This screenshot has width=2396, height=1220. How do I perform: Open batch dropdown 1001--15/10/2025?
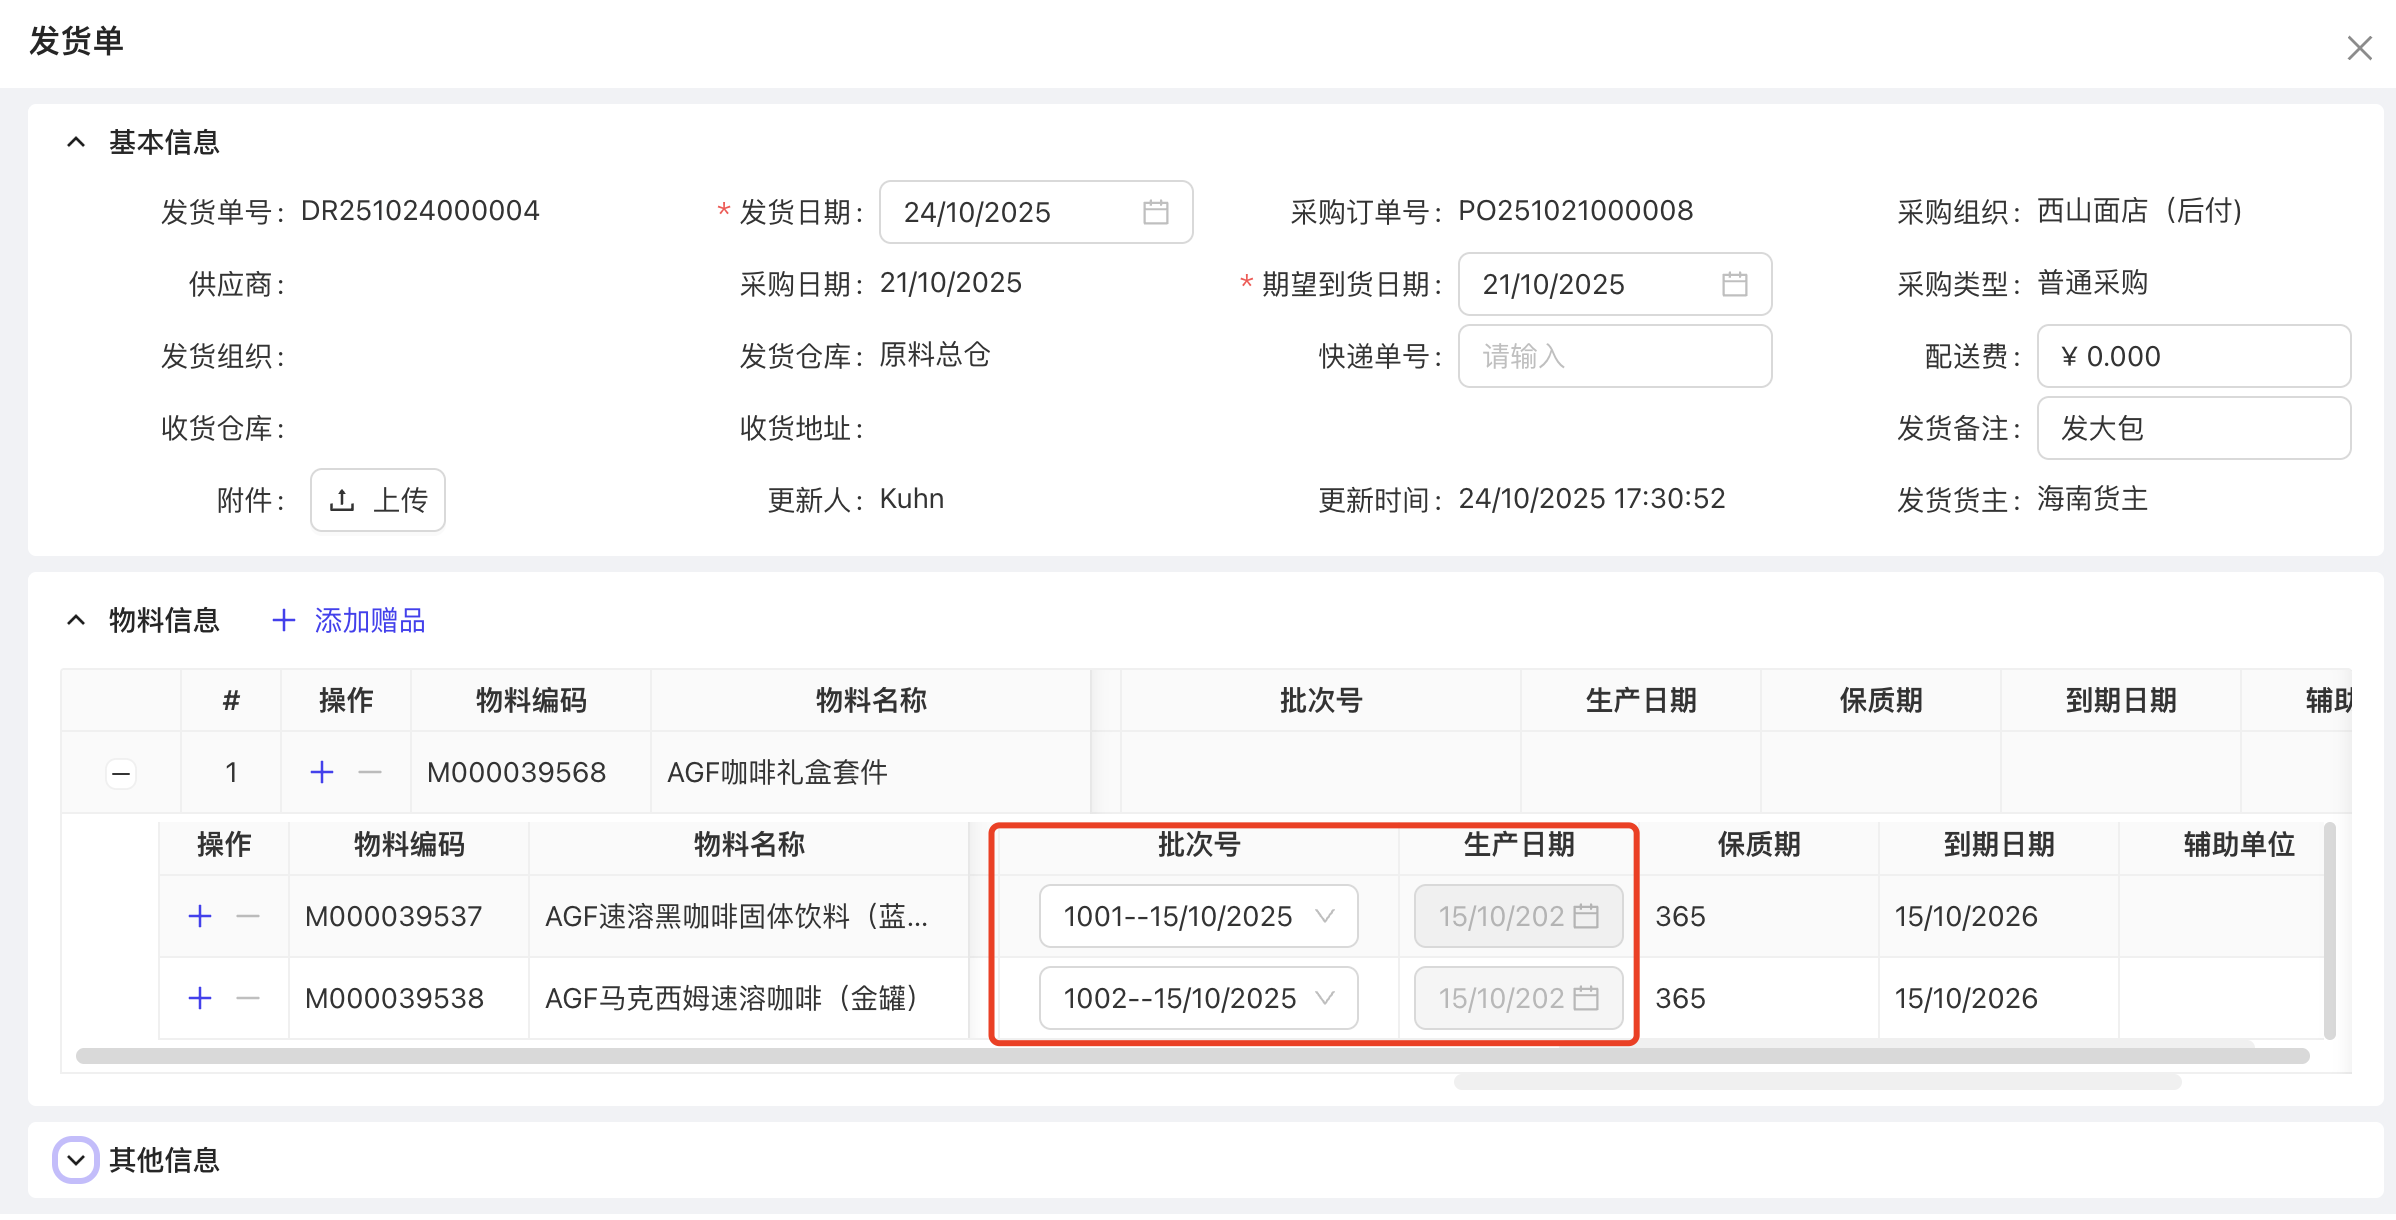(x=1198, y=916)
